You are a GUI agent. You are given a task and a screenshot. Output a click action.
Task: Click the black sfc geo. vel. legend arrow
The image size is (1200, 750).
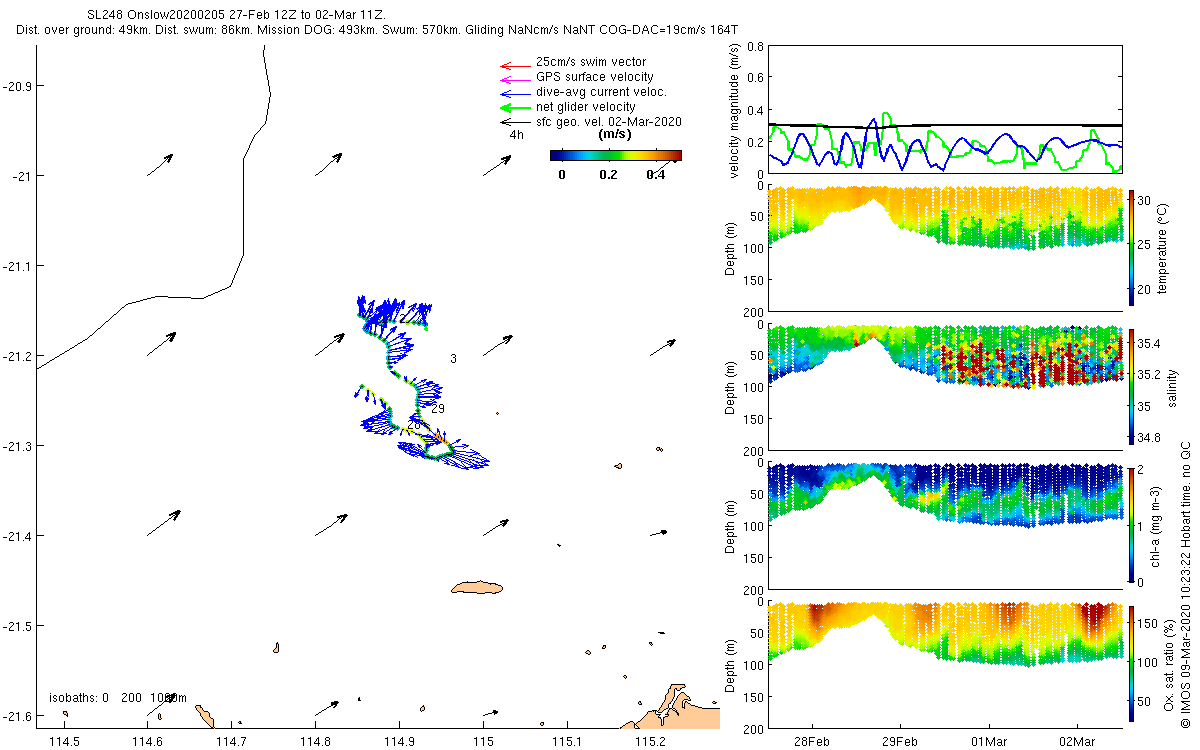pyautogui.click(x=513, y=122)
